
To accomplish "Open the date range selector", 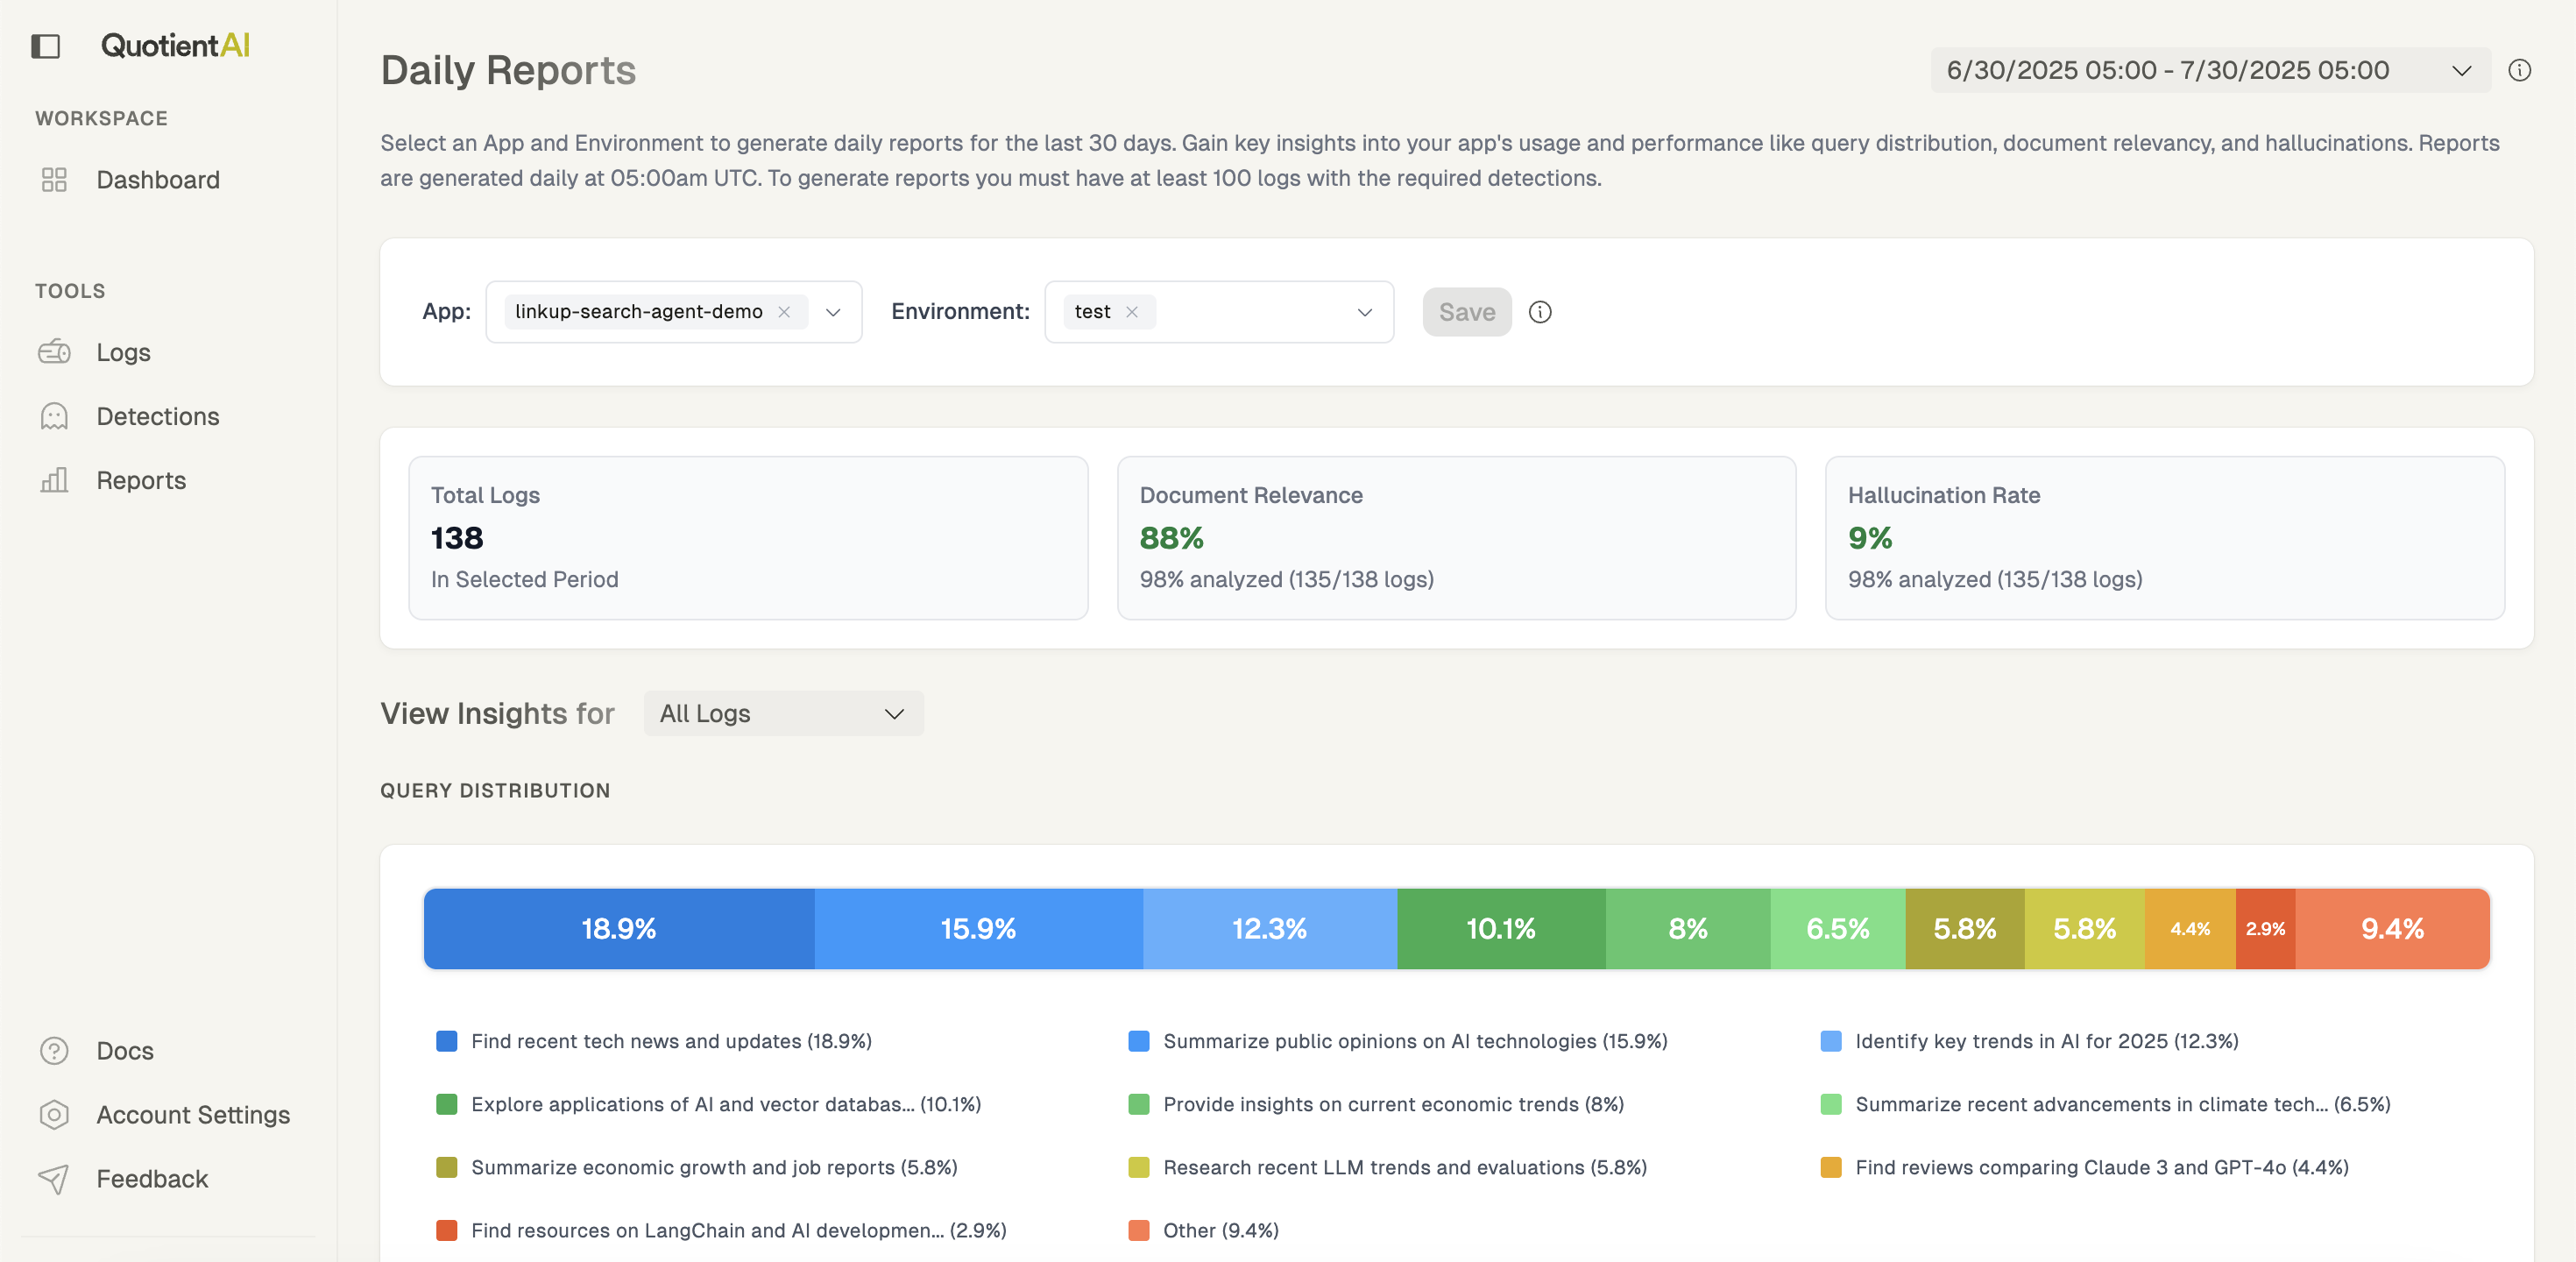I will (x=2209, y=70).
